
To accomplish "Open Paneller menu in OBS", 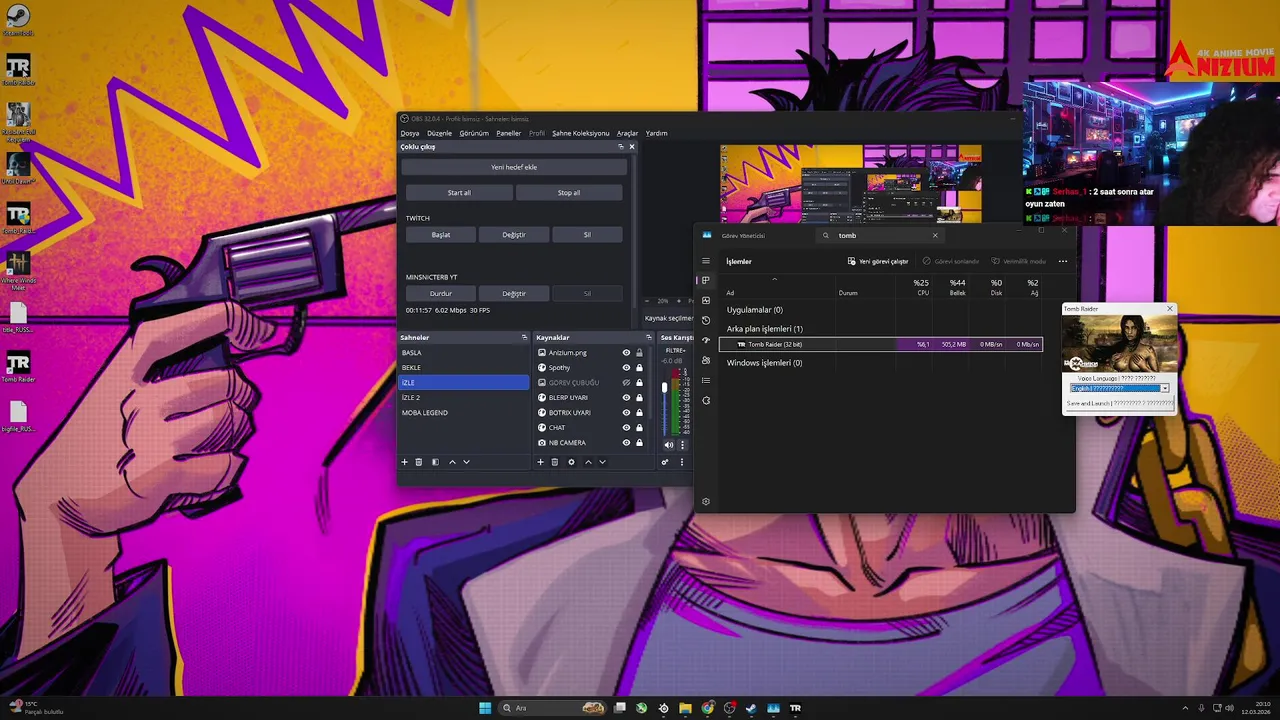I will coord(509,133).
